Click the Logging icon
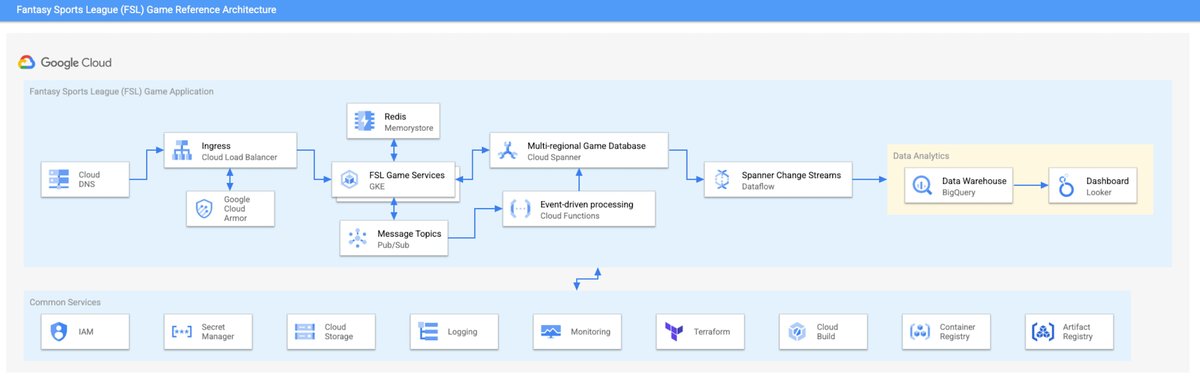The image size is (1200, 382). click(428, 331)
